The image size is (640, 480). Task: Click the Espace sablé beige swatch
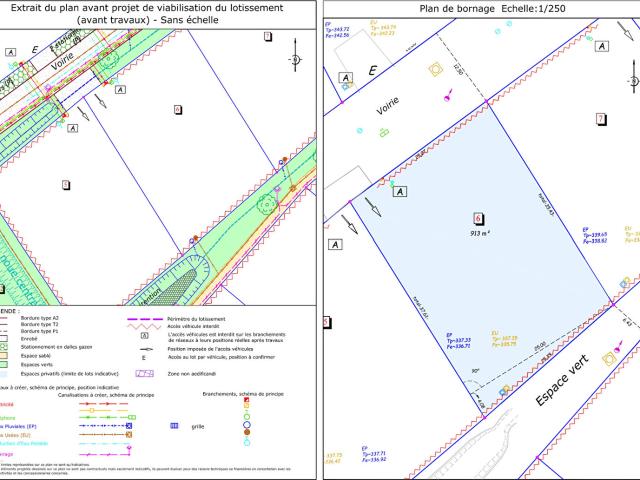[3, 356]
